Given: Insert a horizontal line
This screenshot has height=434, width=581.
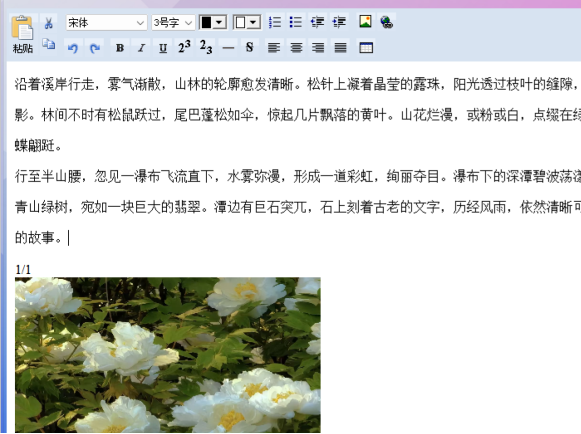Looking at the screenshot, I should pyautogui.click(x=228, y=48).
